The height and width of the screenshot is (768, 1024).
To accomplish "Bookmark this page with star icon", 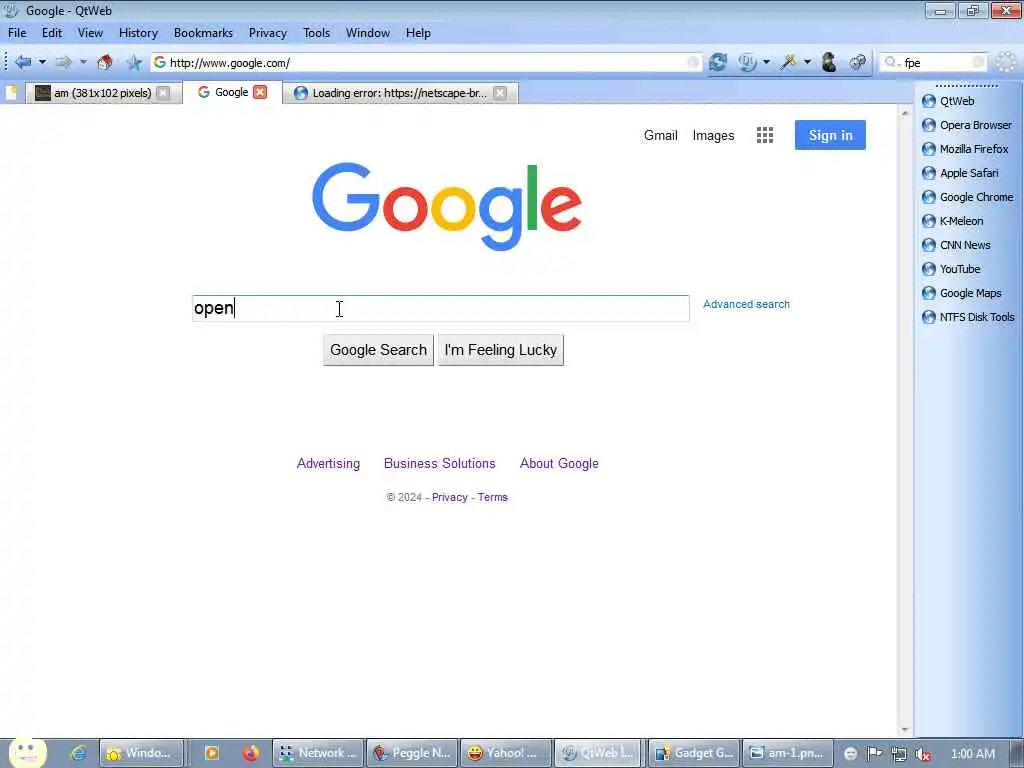I will (134, 63).
